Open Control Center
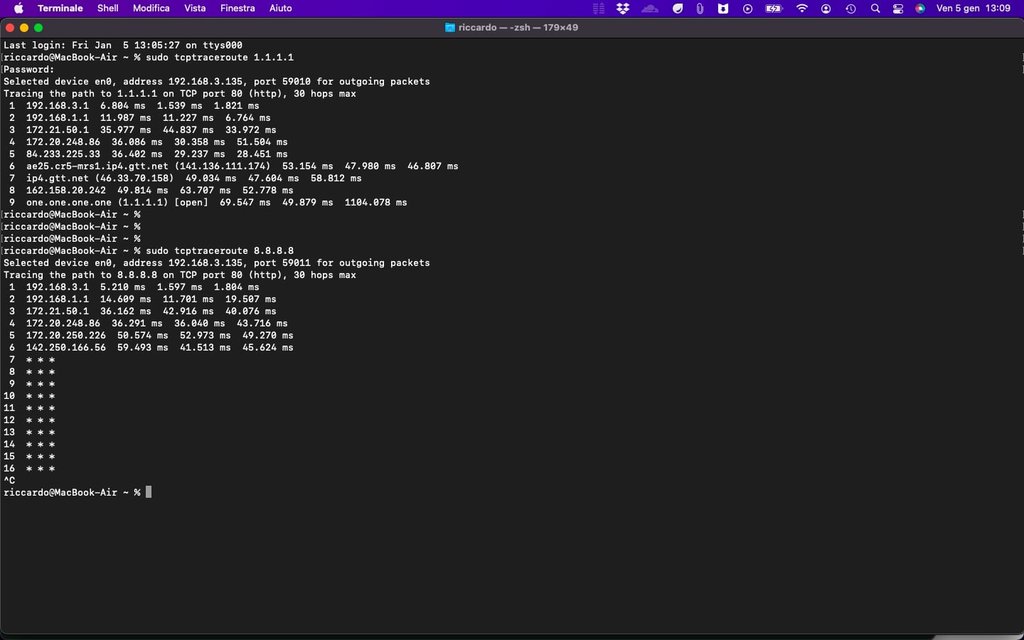The width and height of the screenshot is (1024, 640). point(898,8)
